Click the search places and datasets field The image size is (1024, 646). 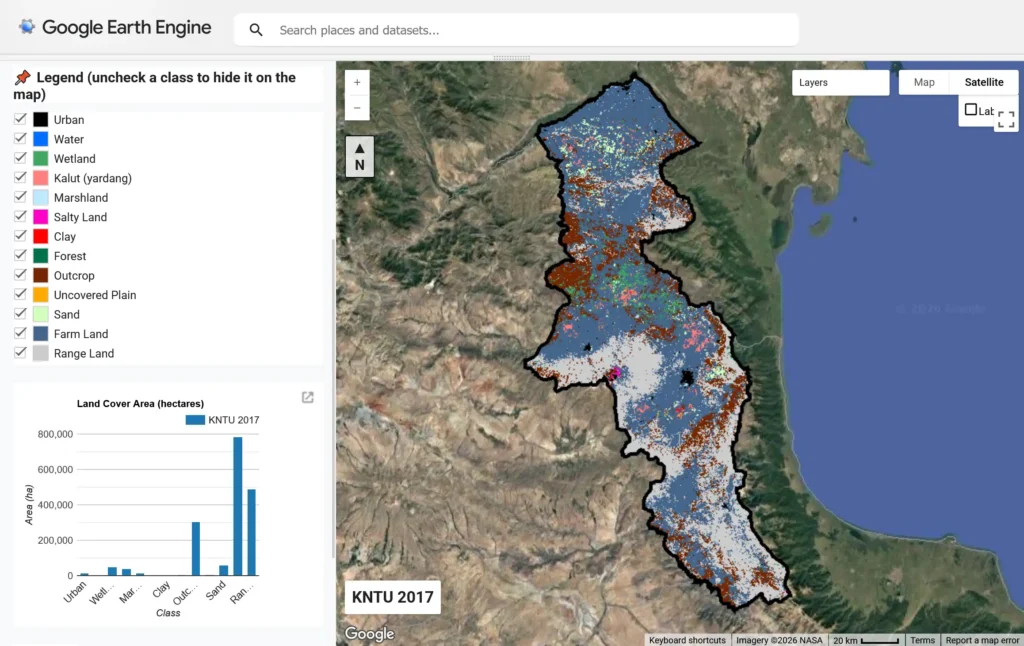(516, 30)
